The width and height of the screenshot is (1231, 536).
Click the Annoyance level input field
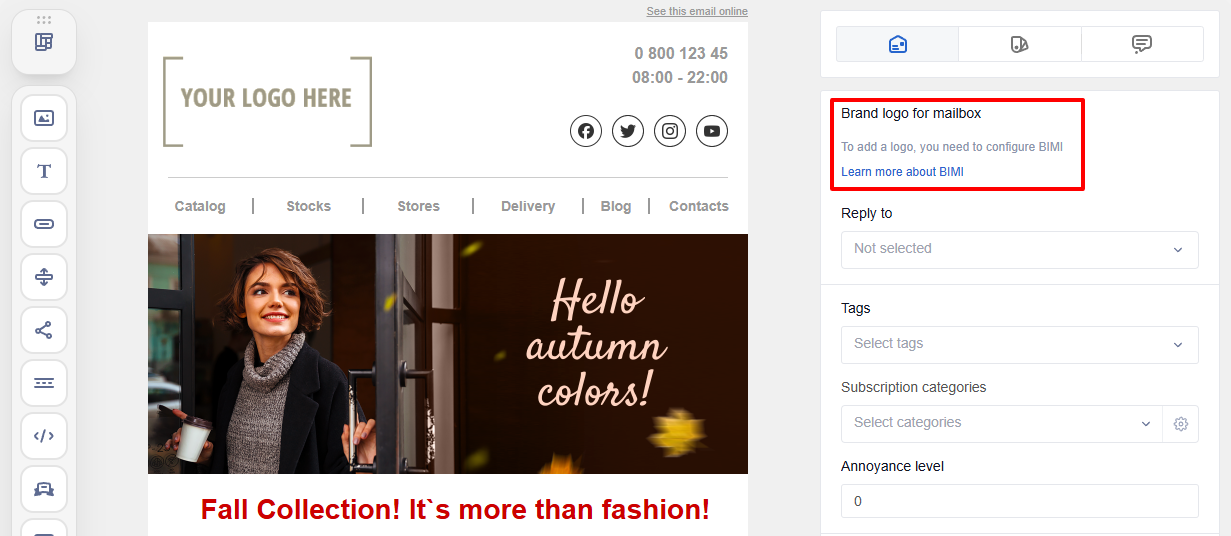(x=1020, y=502)
